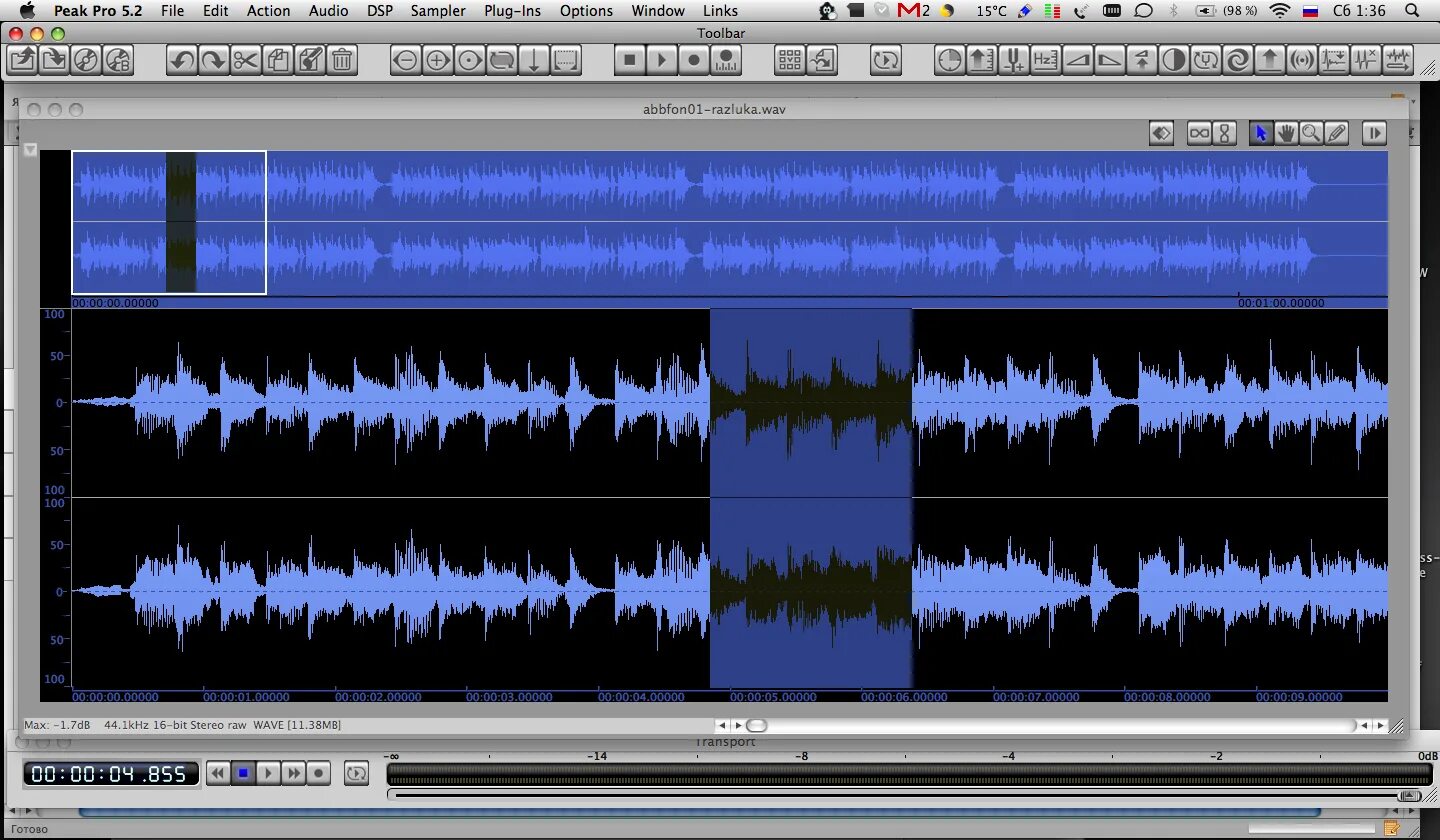Click the Fade Out ramp icon

pos(1109,60)
